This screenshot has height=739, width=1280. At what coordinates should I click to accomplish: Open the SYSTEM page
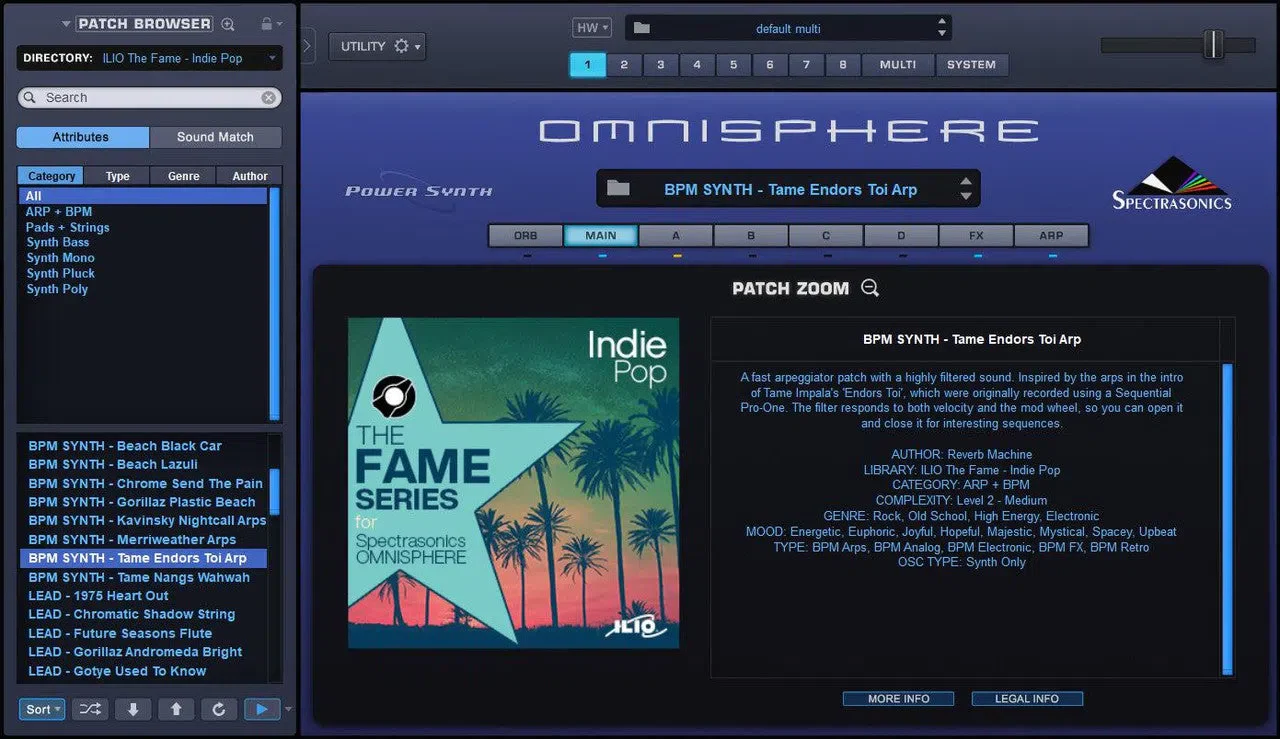972,64
